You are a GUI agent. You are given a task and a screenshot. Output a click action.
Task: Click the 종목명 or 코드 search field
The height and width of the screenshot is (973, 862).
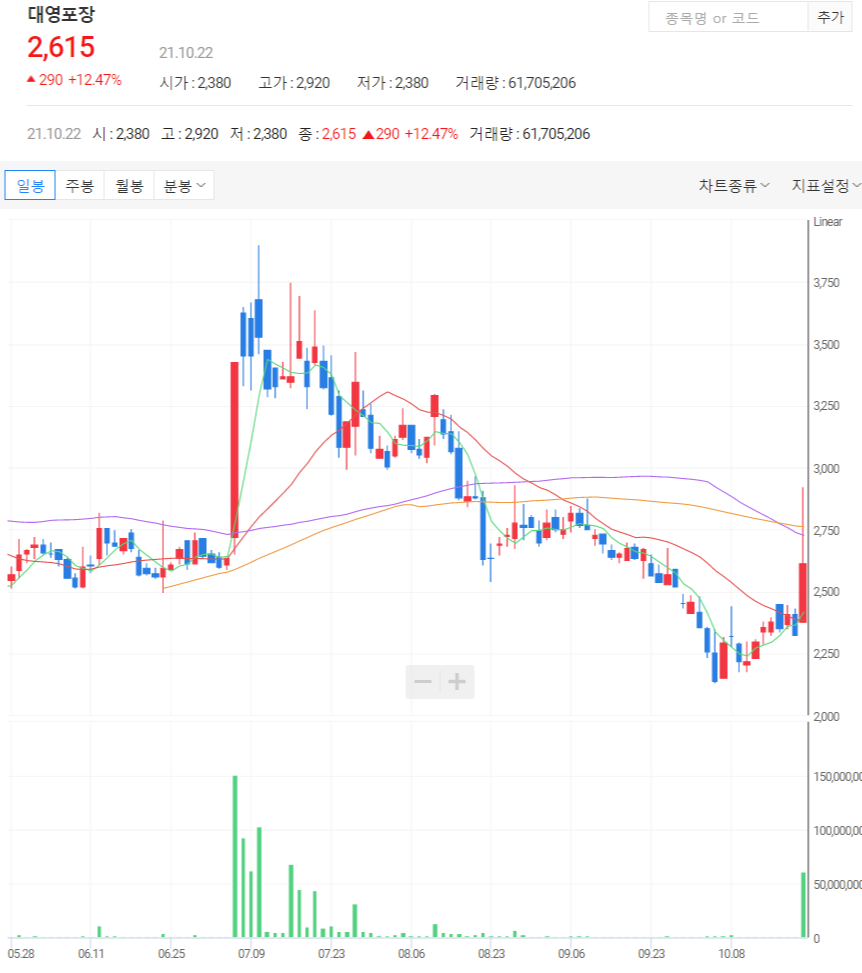click(x=728, y=17)
